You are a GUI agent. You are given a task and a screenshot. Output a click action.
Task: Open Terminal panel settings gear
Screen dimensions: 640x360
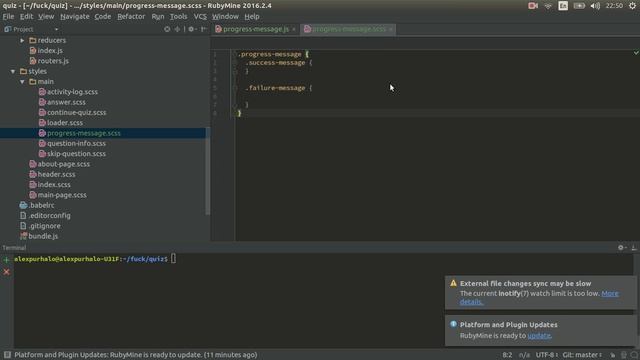pyautogui.click(x=621, y=247)
